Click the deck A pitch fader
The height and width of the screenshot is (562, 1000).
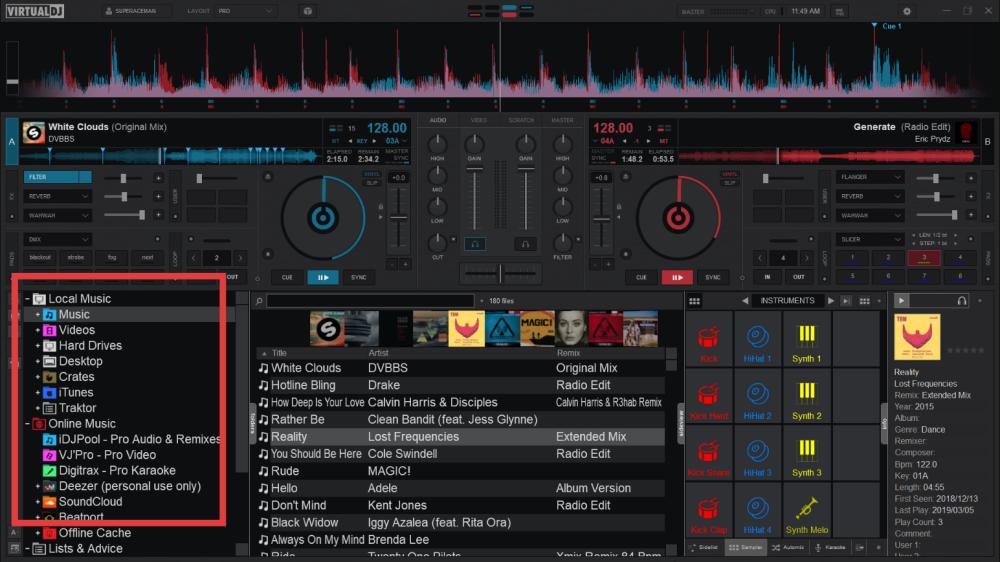point(399,220)
